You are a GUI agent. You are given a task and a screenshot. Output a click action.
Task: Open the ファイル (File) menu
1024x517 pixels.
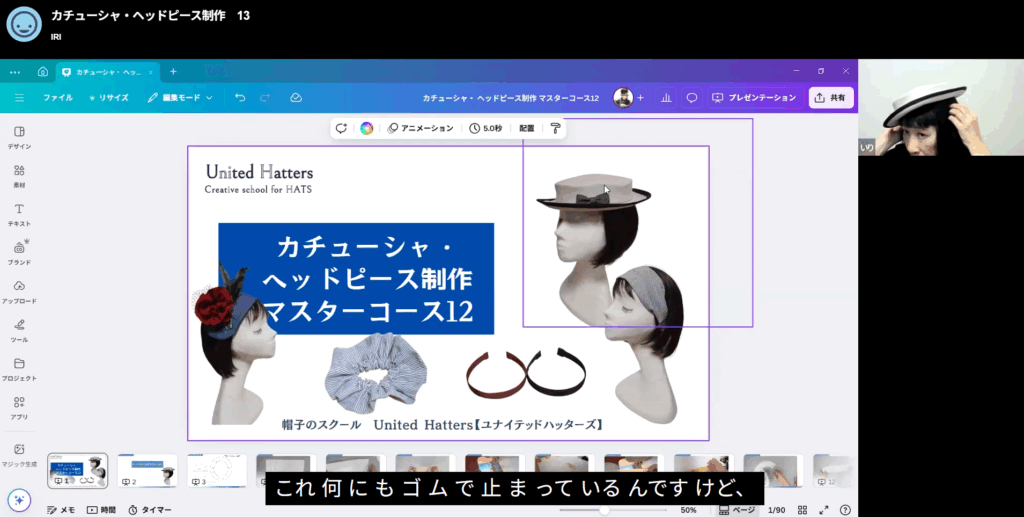[57, 98]
